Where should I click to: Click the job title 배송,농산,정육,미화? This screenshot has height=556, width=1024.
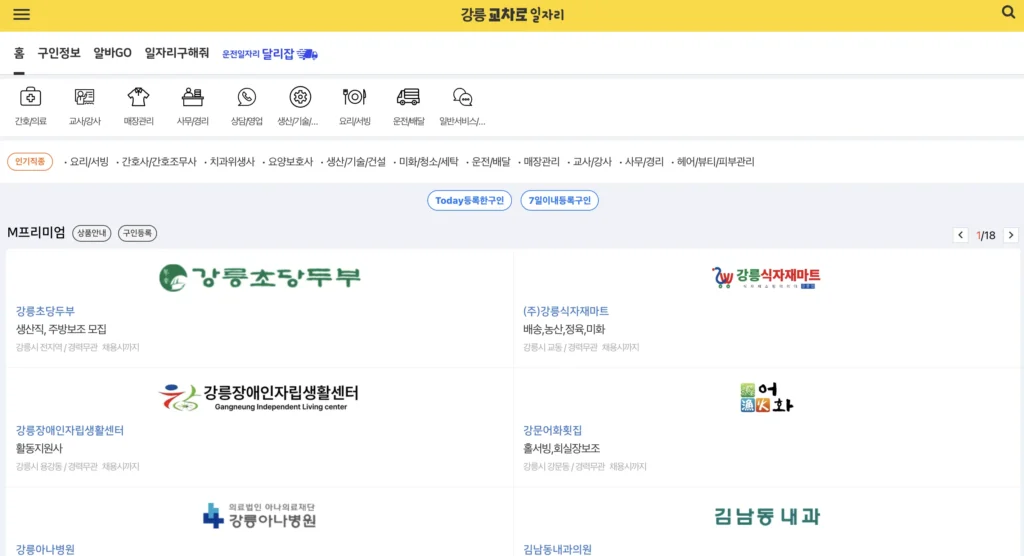coord(564,329)
